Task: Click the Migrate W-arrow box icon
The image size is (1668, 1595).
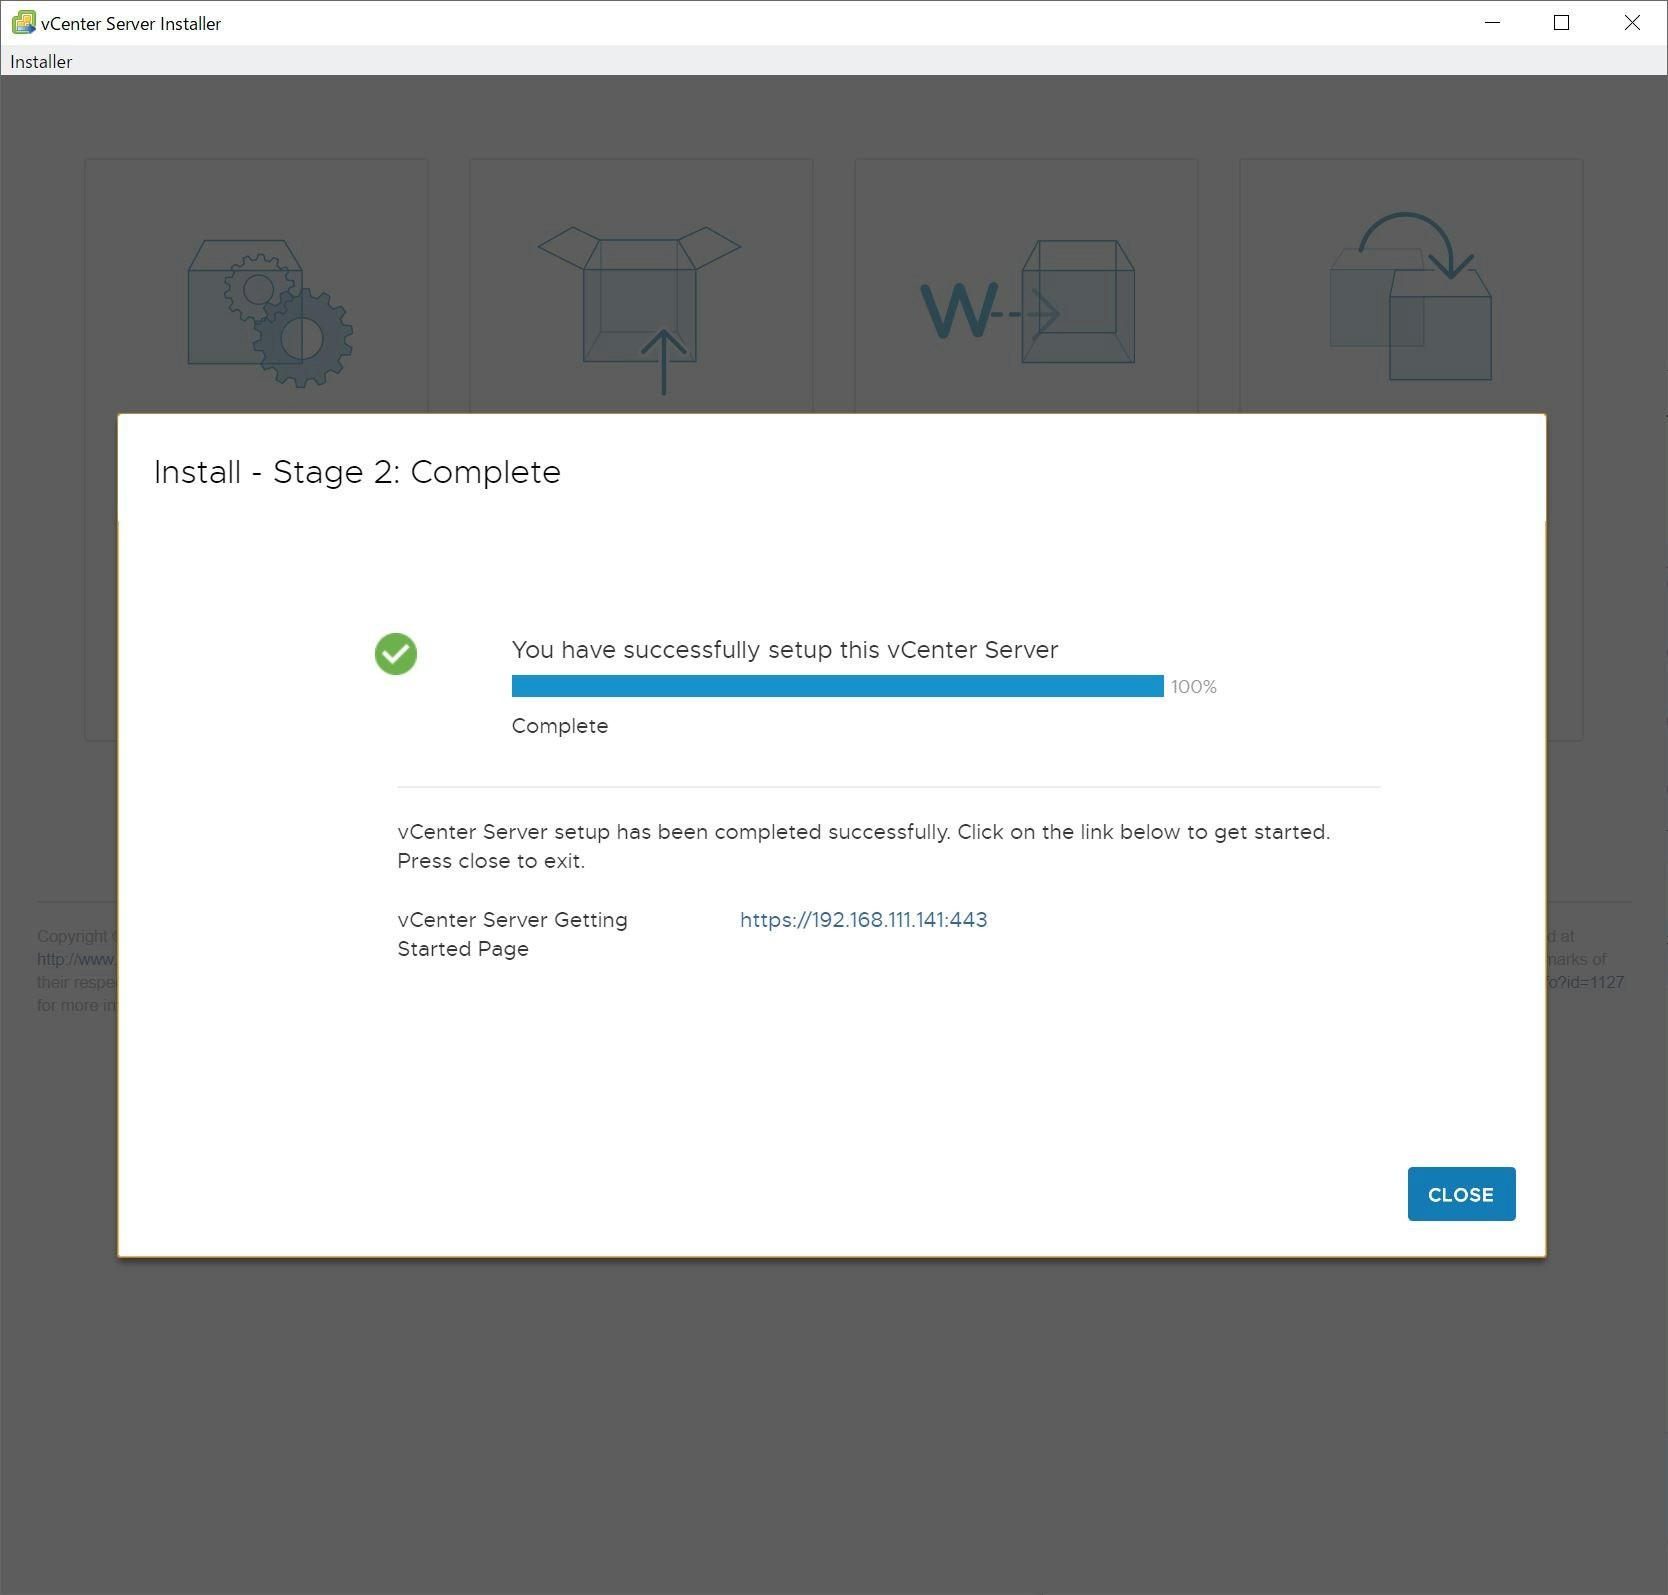Action: tap(1028, 302)
